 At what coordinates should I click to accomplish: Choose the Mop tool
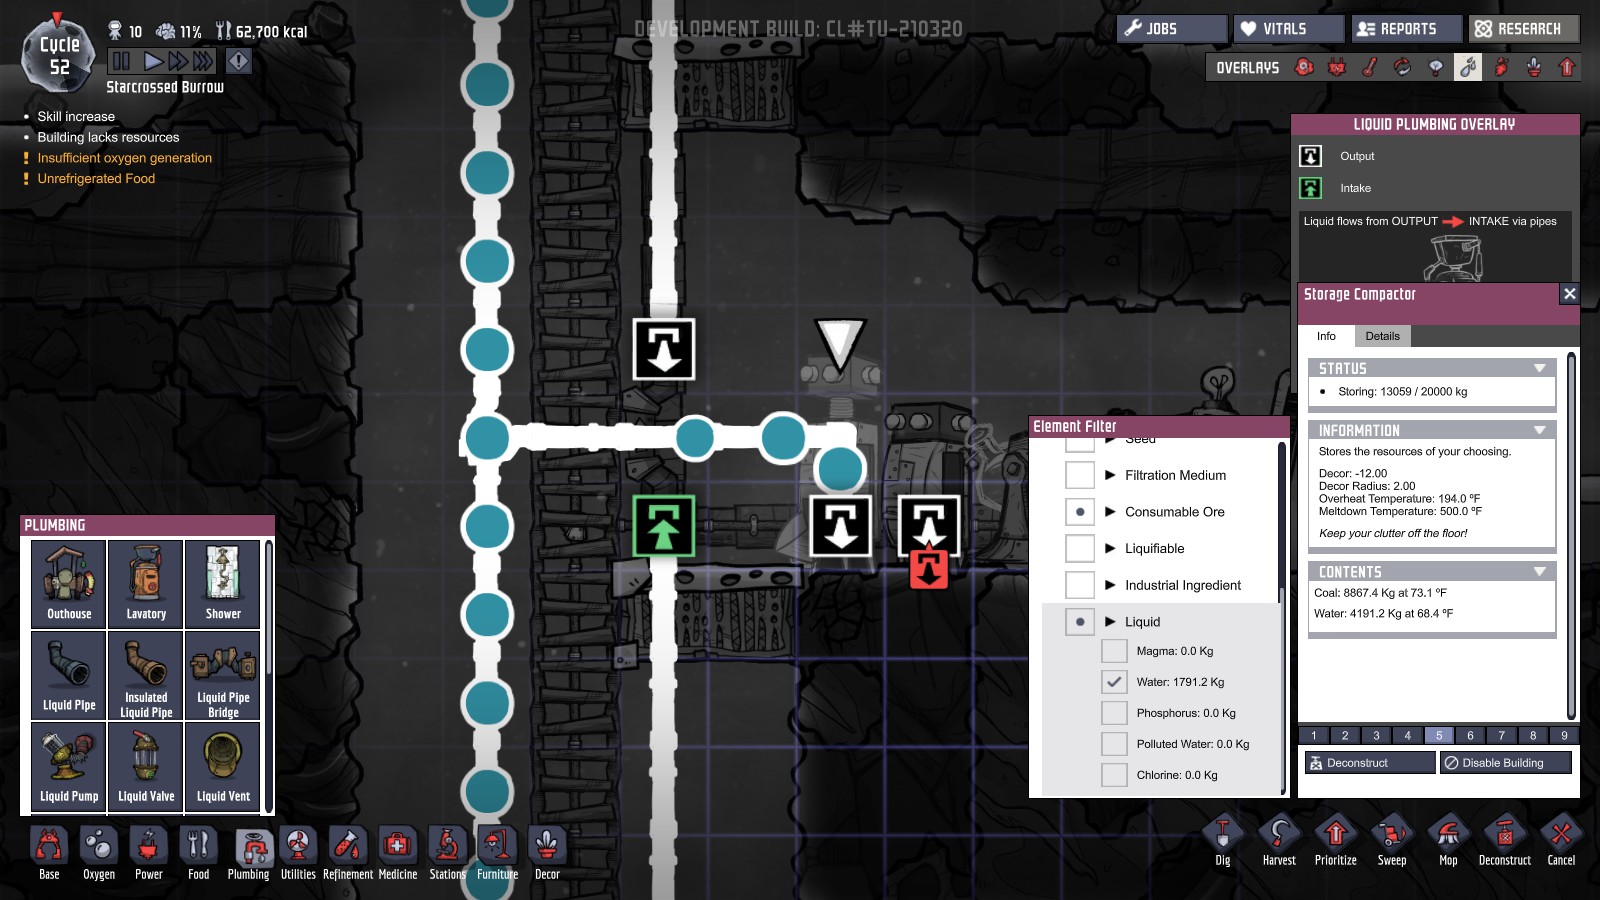(1448, 841)
